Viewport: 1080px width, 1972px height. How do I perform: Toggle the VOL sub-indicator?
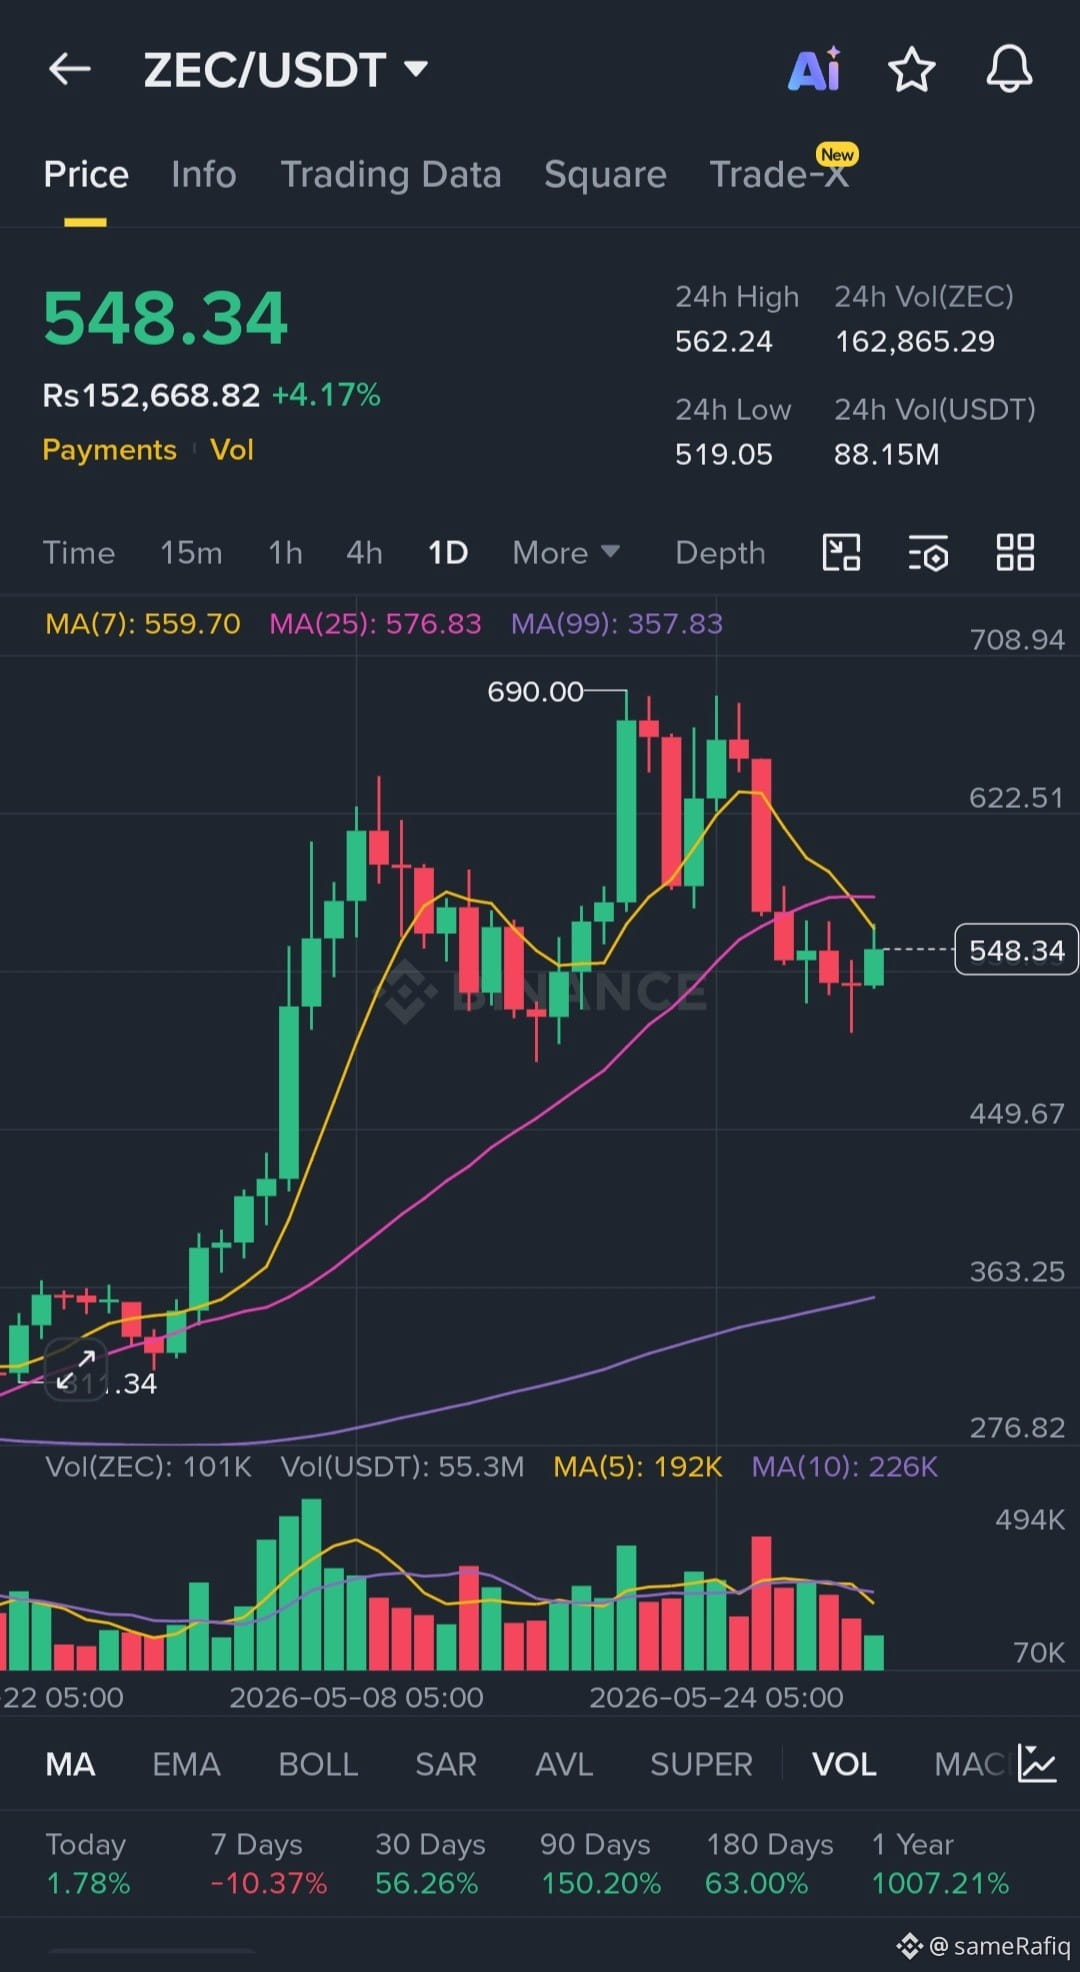coord(844,1764)
